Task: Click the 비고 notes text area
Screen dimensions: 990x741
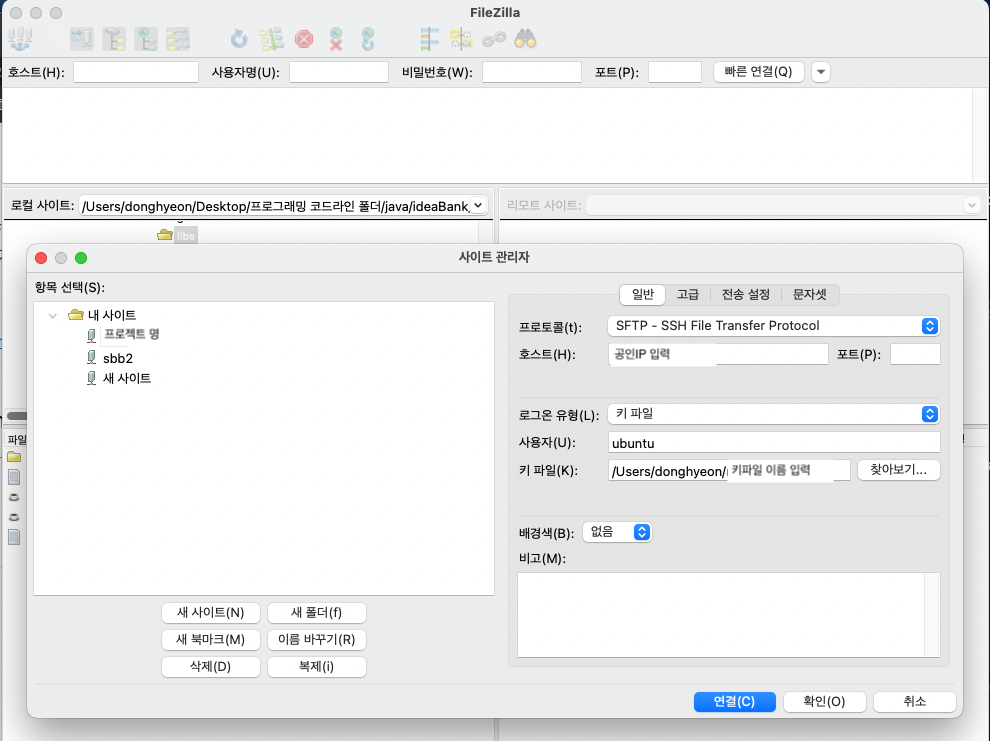Action: [729, 615]
